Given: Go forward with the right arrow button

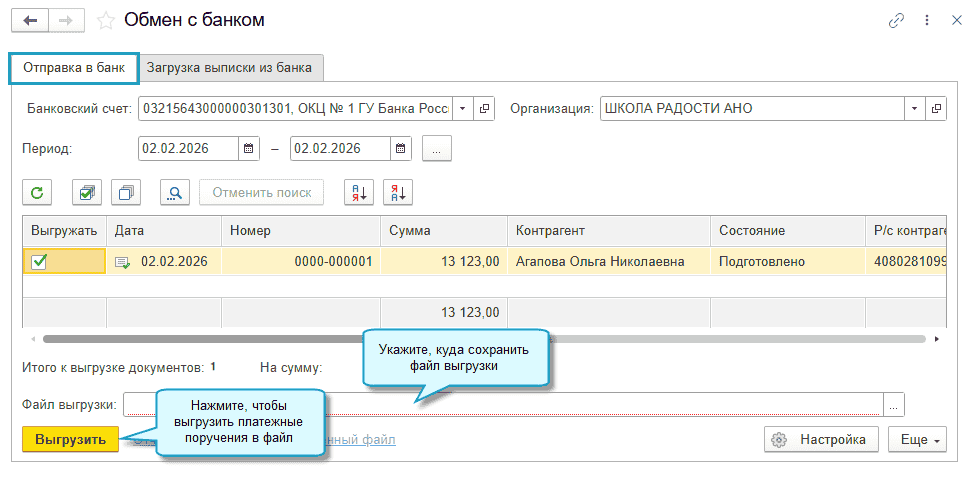Looking at the screenshot, I should coord(67,21).
